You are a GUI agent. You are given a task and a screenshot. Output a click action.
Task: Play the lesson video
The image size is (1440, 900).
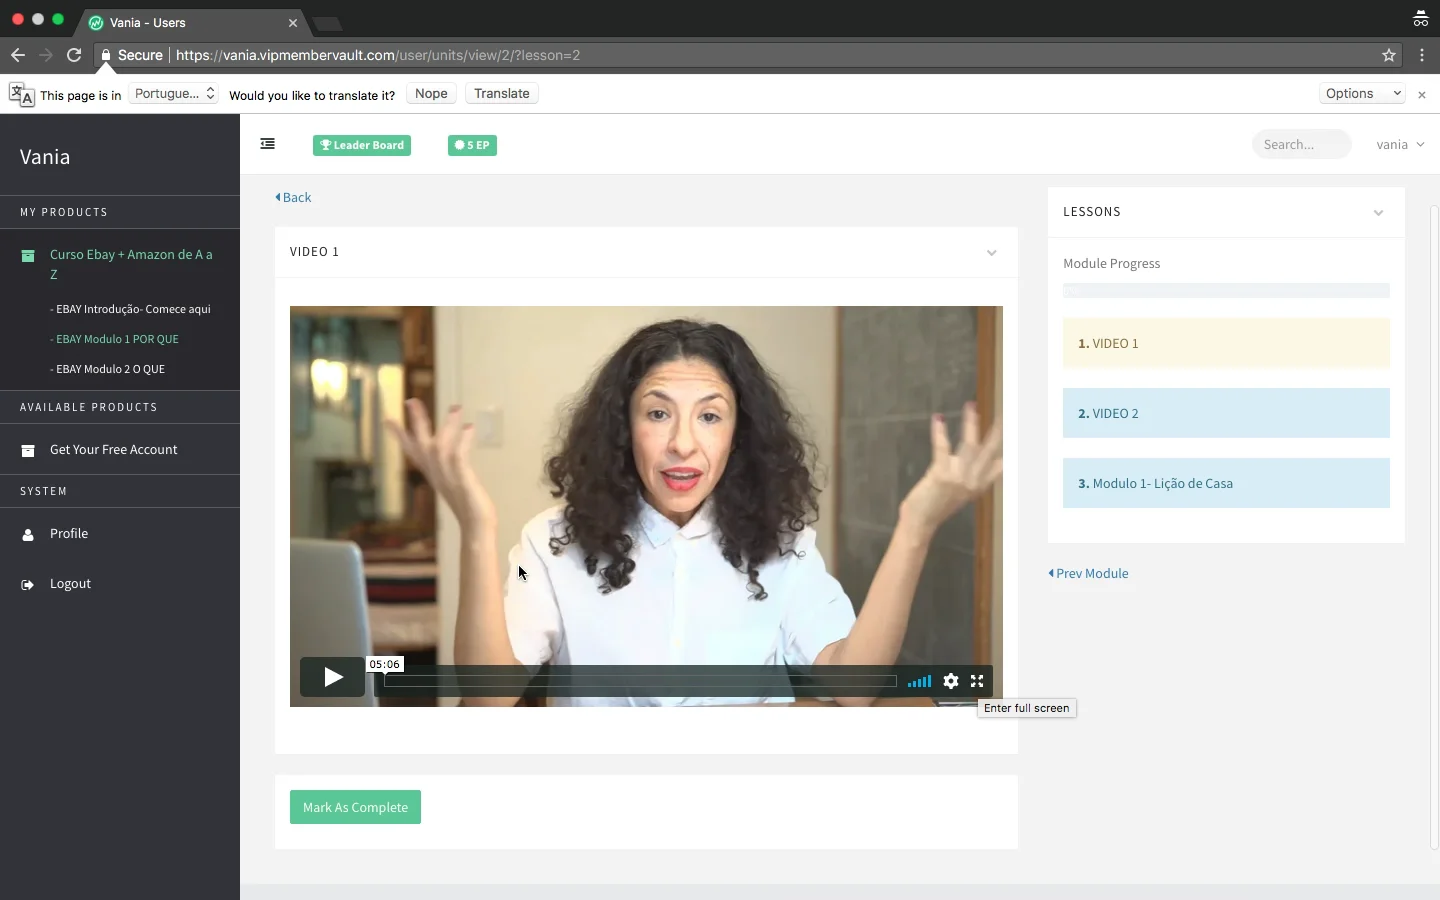pyautogui.click(x=333, y=677)
